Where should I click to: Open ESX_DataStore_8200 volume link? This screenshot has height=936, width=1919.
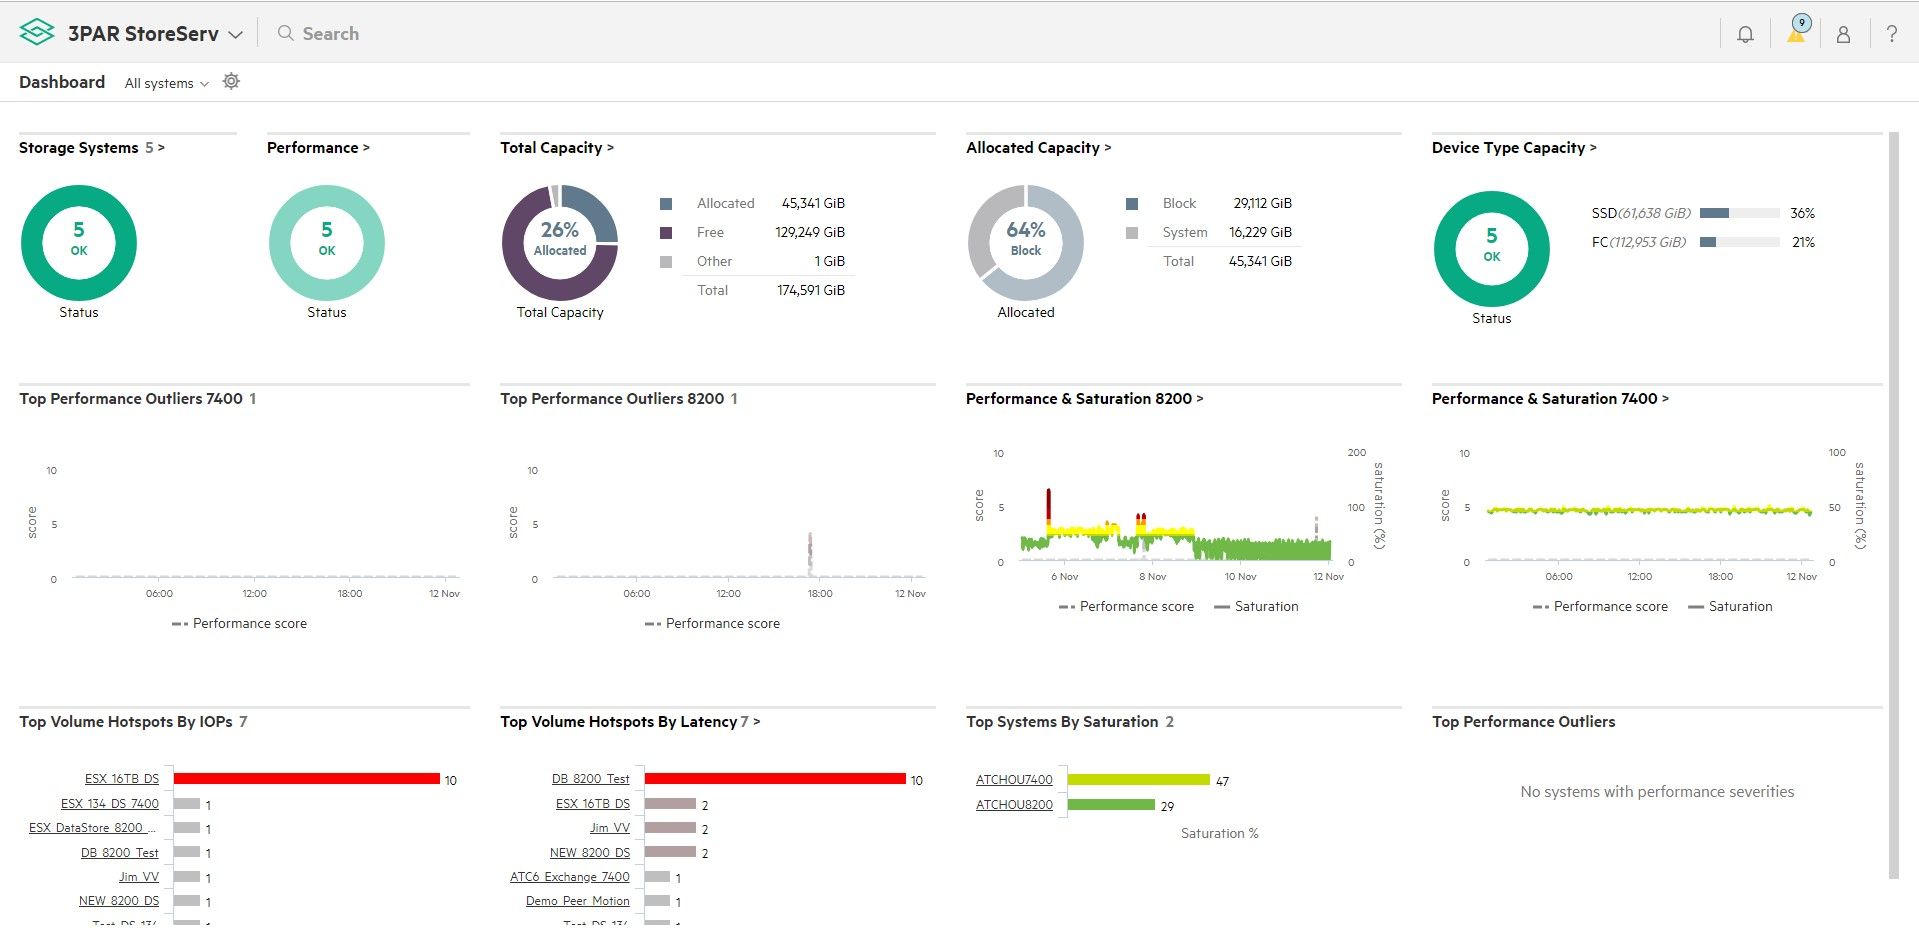pos(92,828)
